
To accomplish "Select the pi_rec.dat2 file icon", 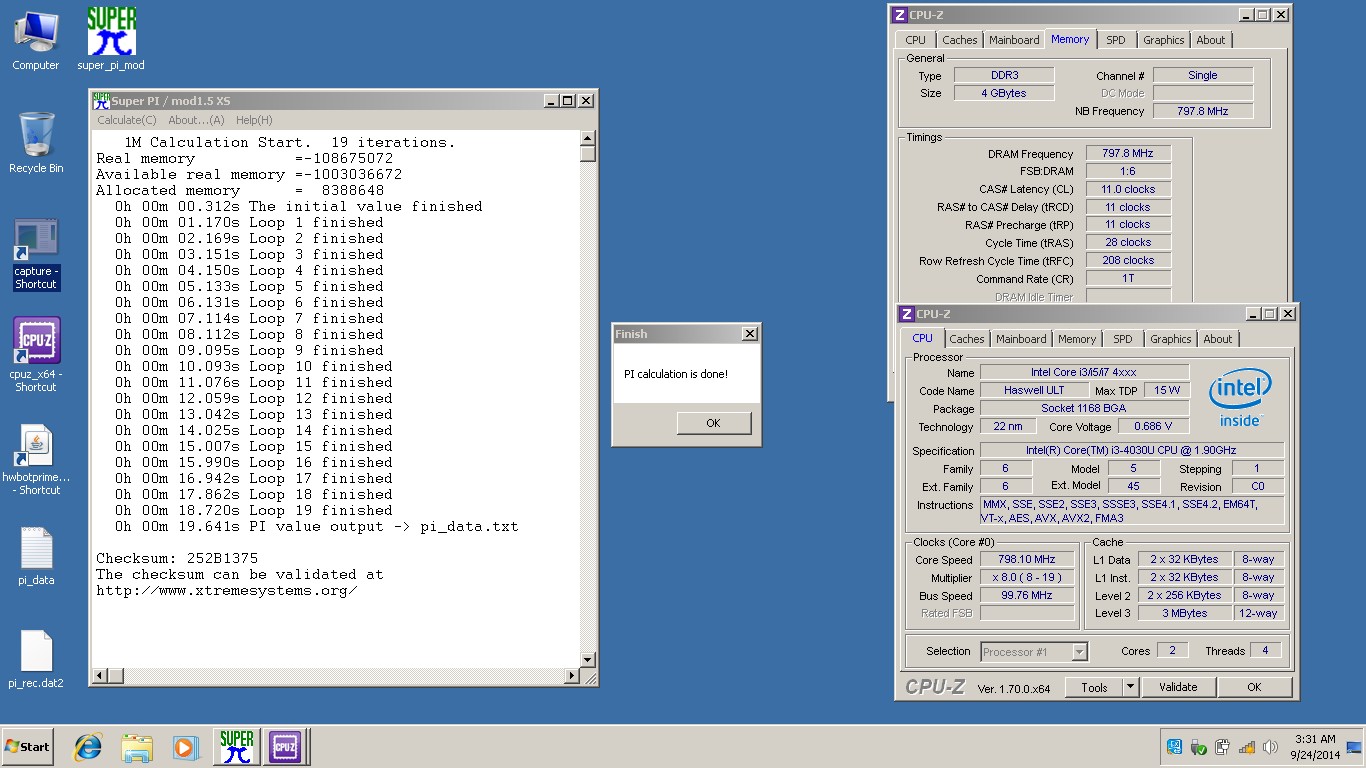I will (x=36, y=660).
